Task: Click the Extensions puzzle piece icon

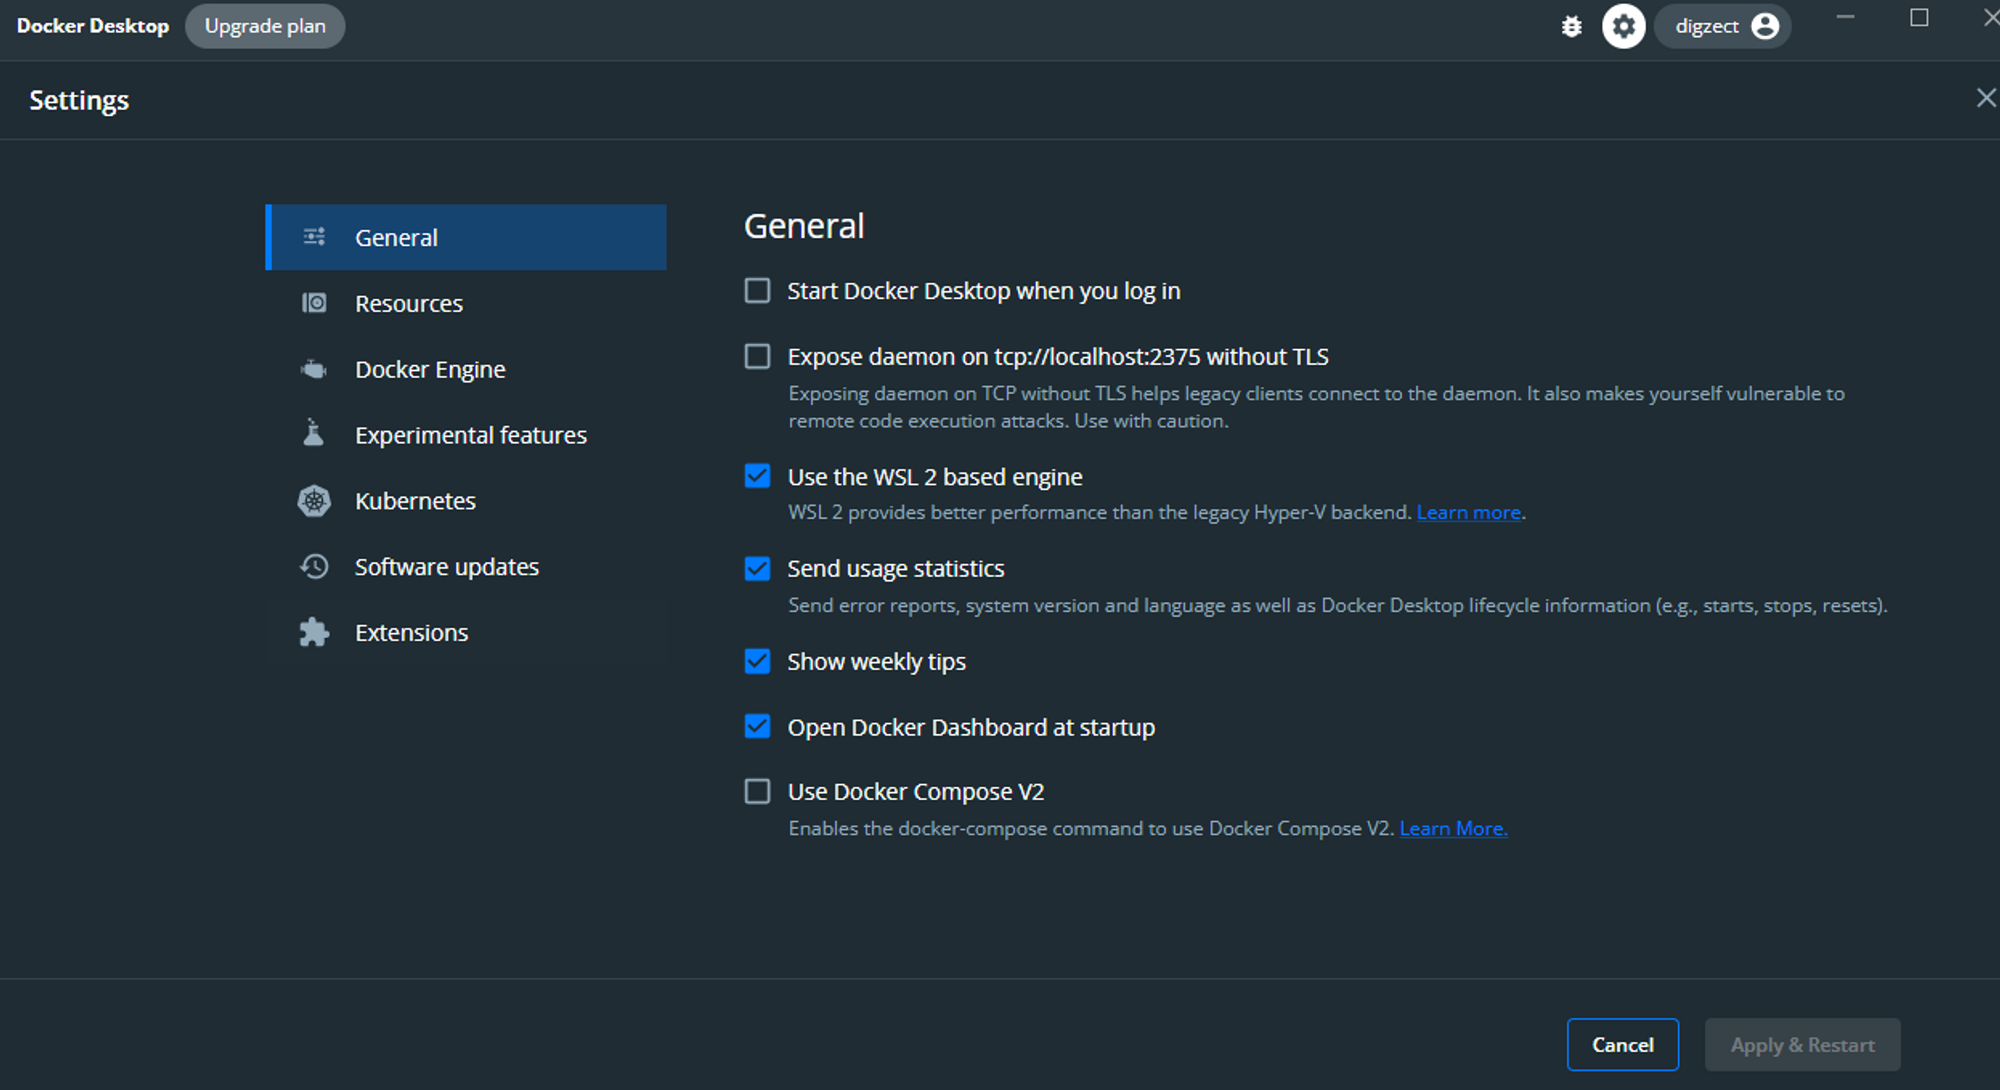Action: point(314,632)
